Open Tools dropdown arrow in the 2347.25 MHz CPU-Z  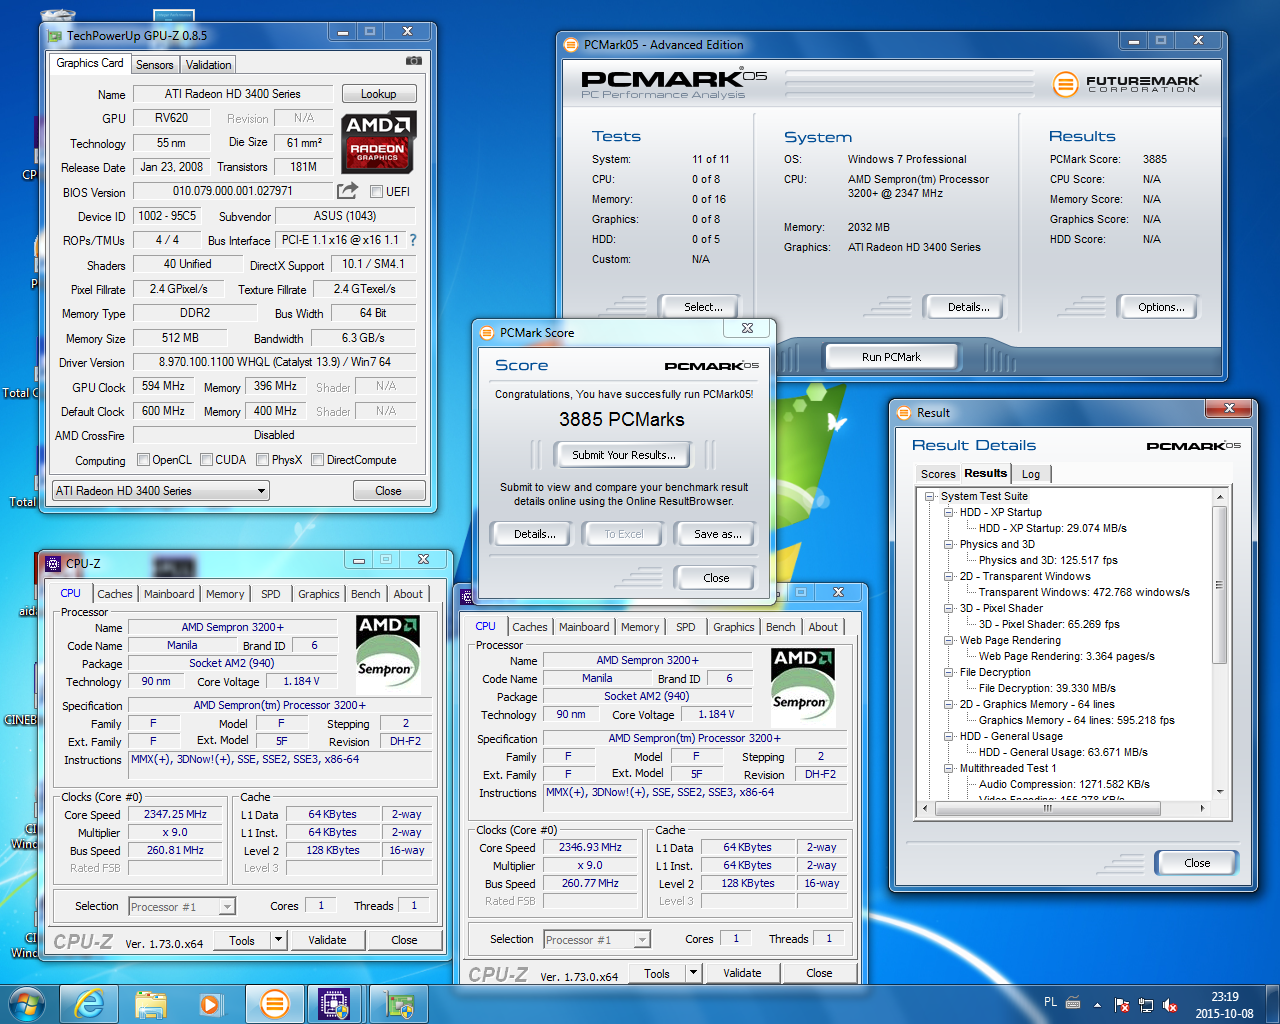point(278,940)
